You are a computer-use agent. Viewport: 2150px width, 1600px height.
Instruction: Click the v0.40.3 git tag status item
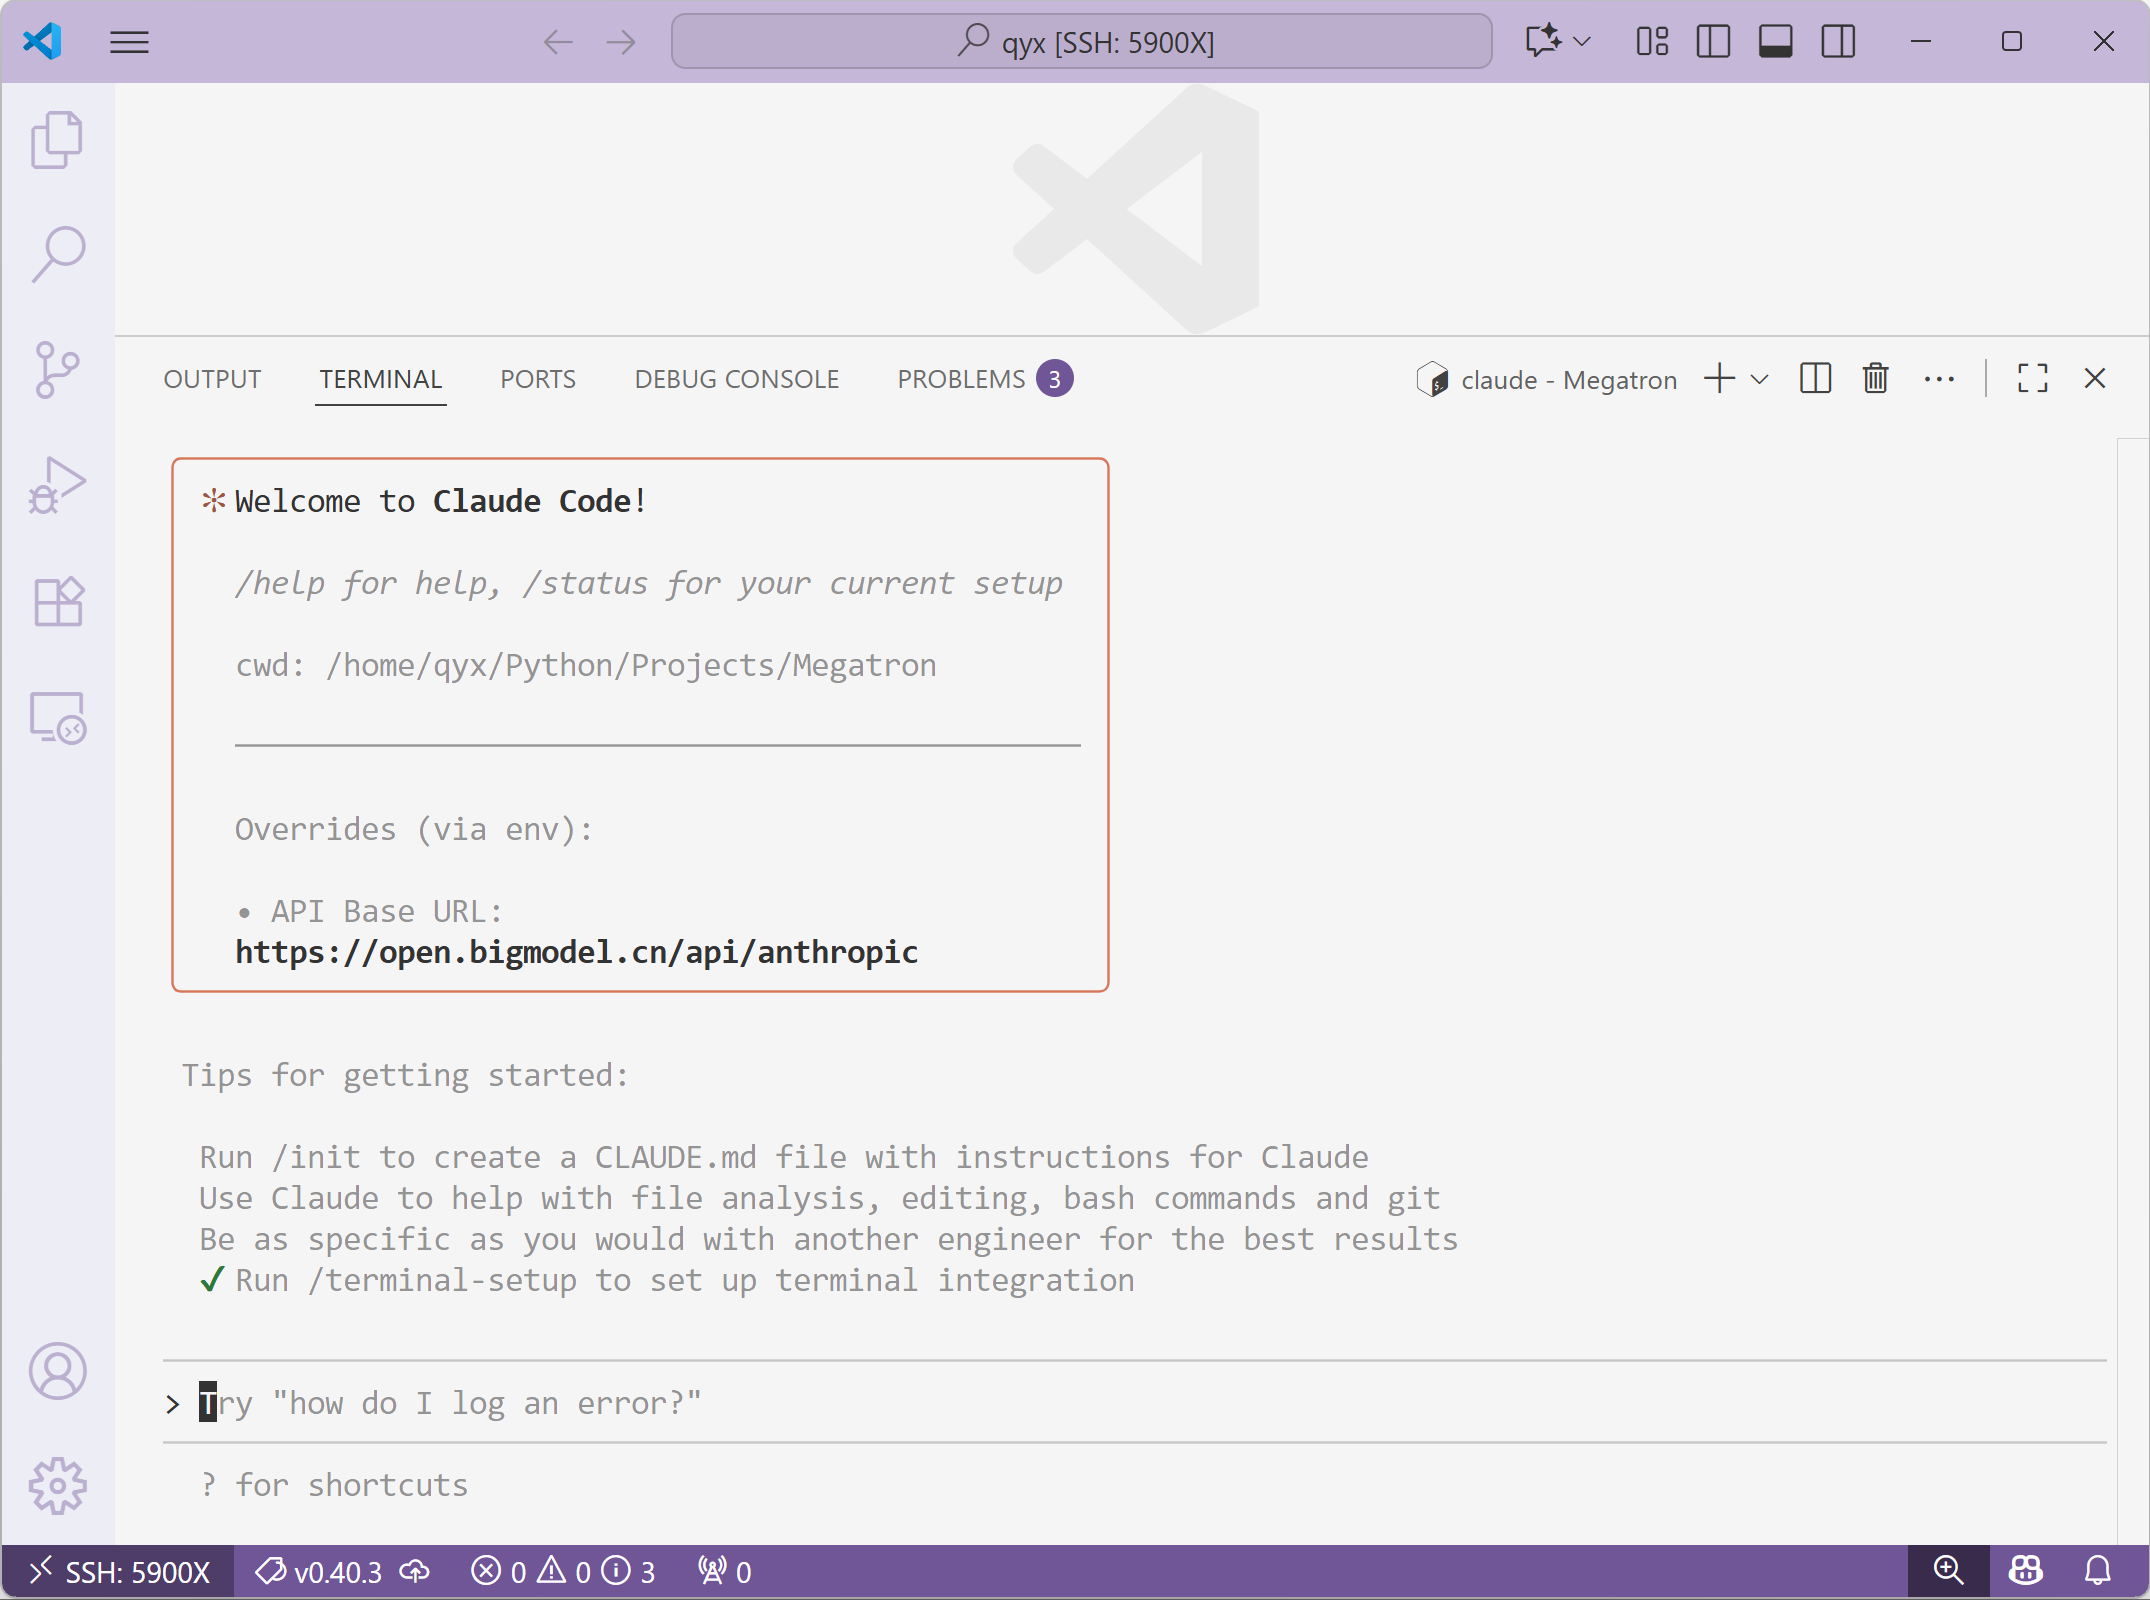[320, 1572]
